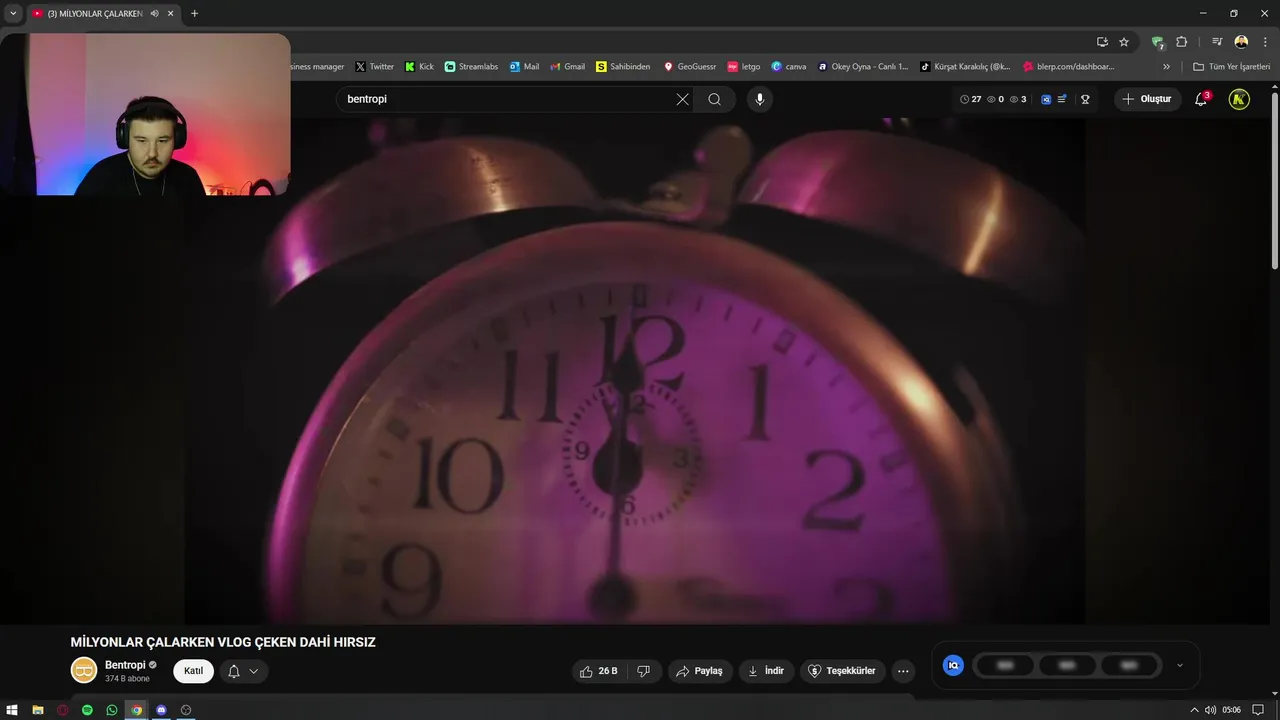Image resolution: width=1280 pixels, height=720 pixels.
Task: Click the taskbar clock showing 05:06
Action: coord(1231,710)
